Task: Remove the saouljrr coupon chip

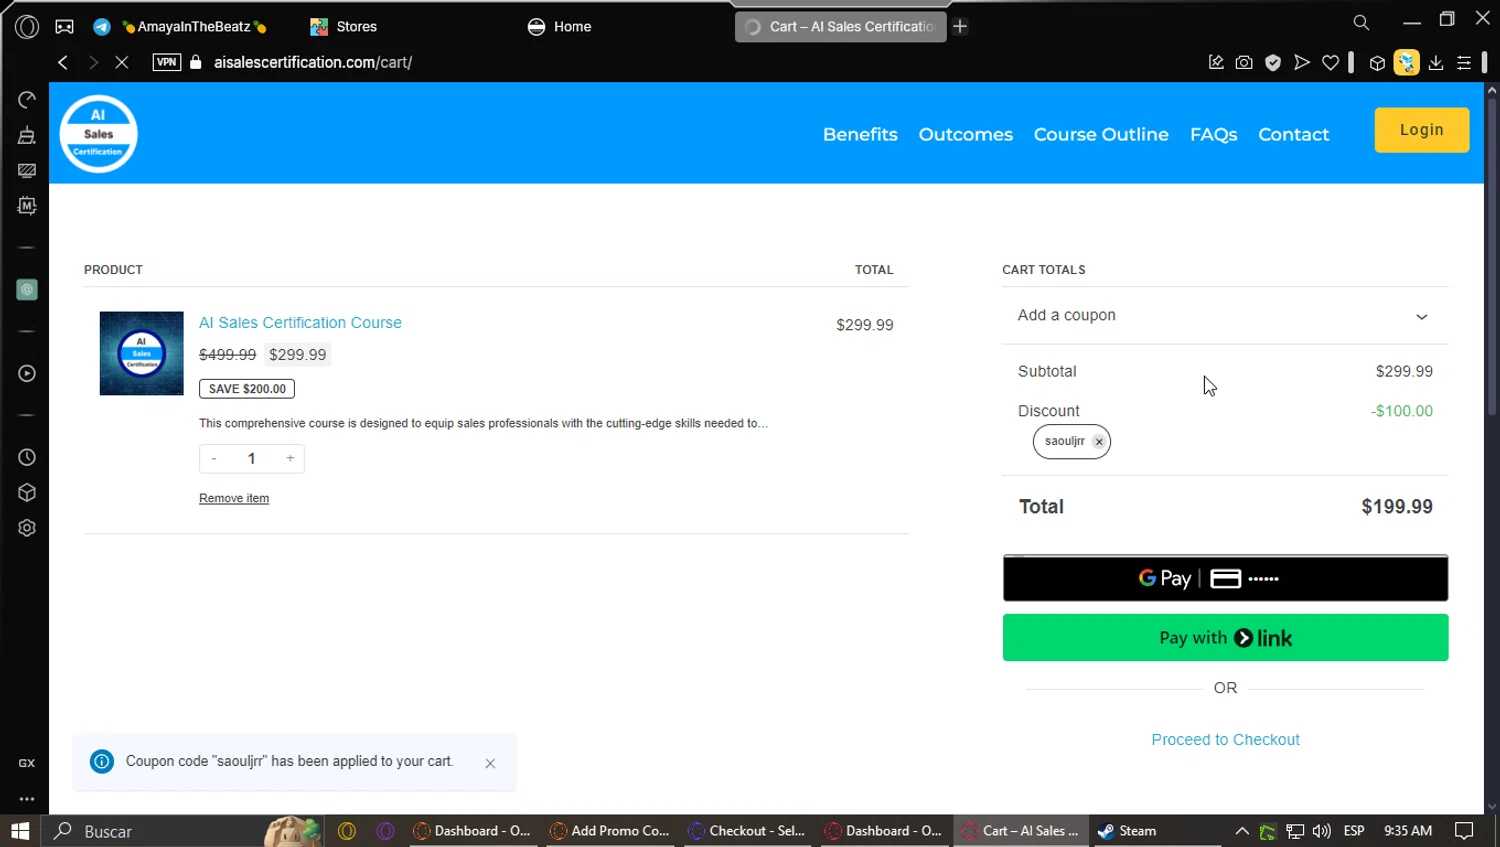Action: click(x=1099, y=441)
